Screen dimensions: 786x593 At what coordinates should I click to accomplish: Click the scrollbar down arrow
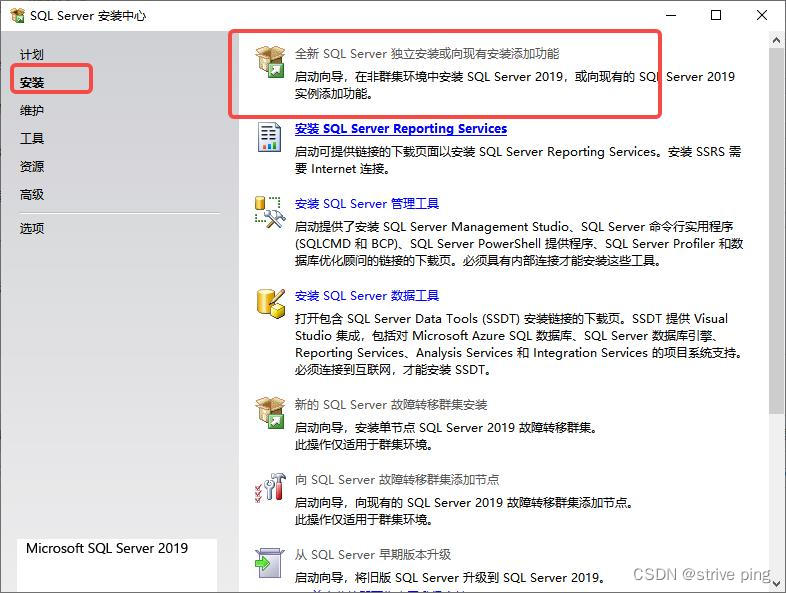tap(776, 584)
